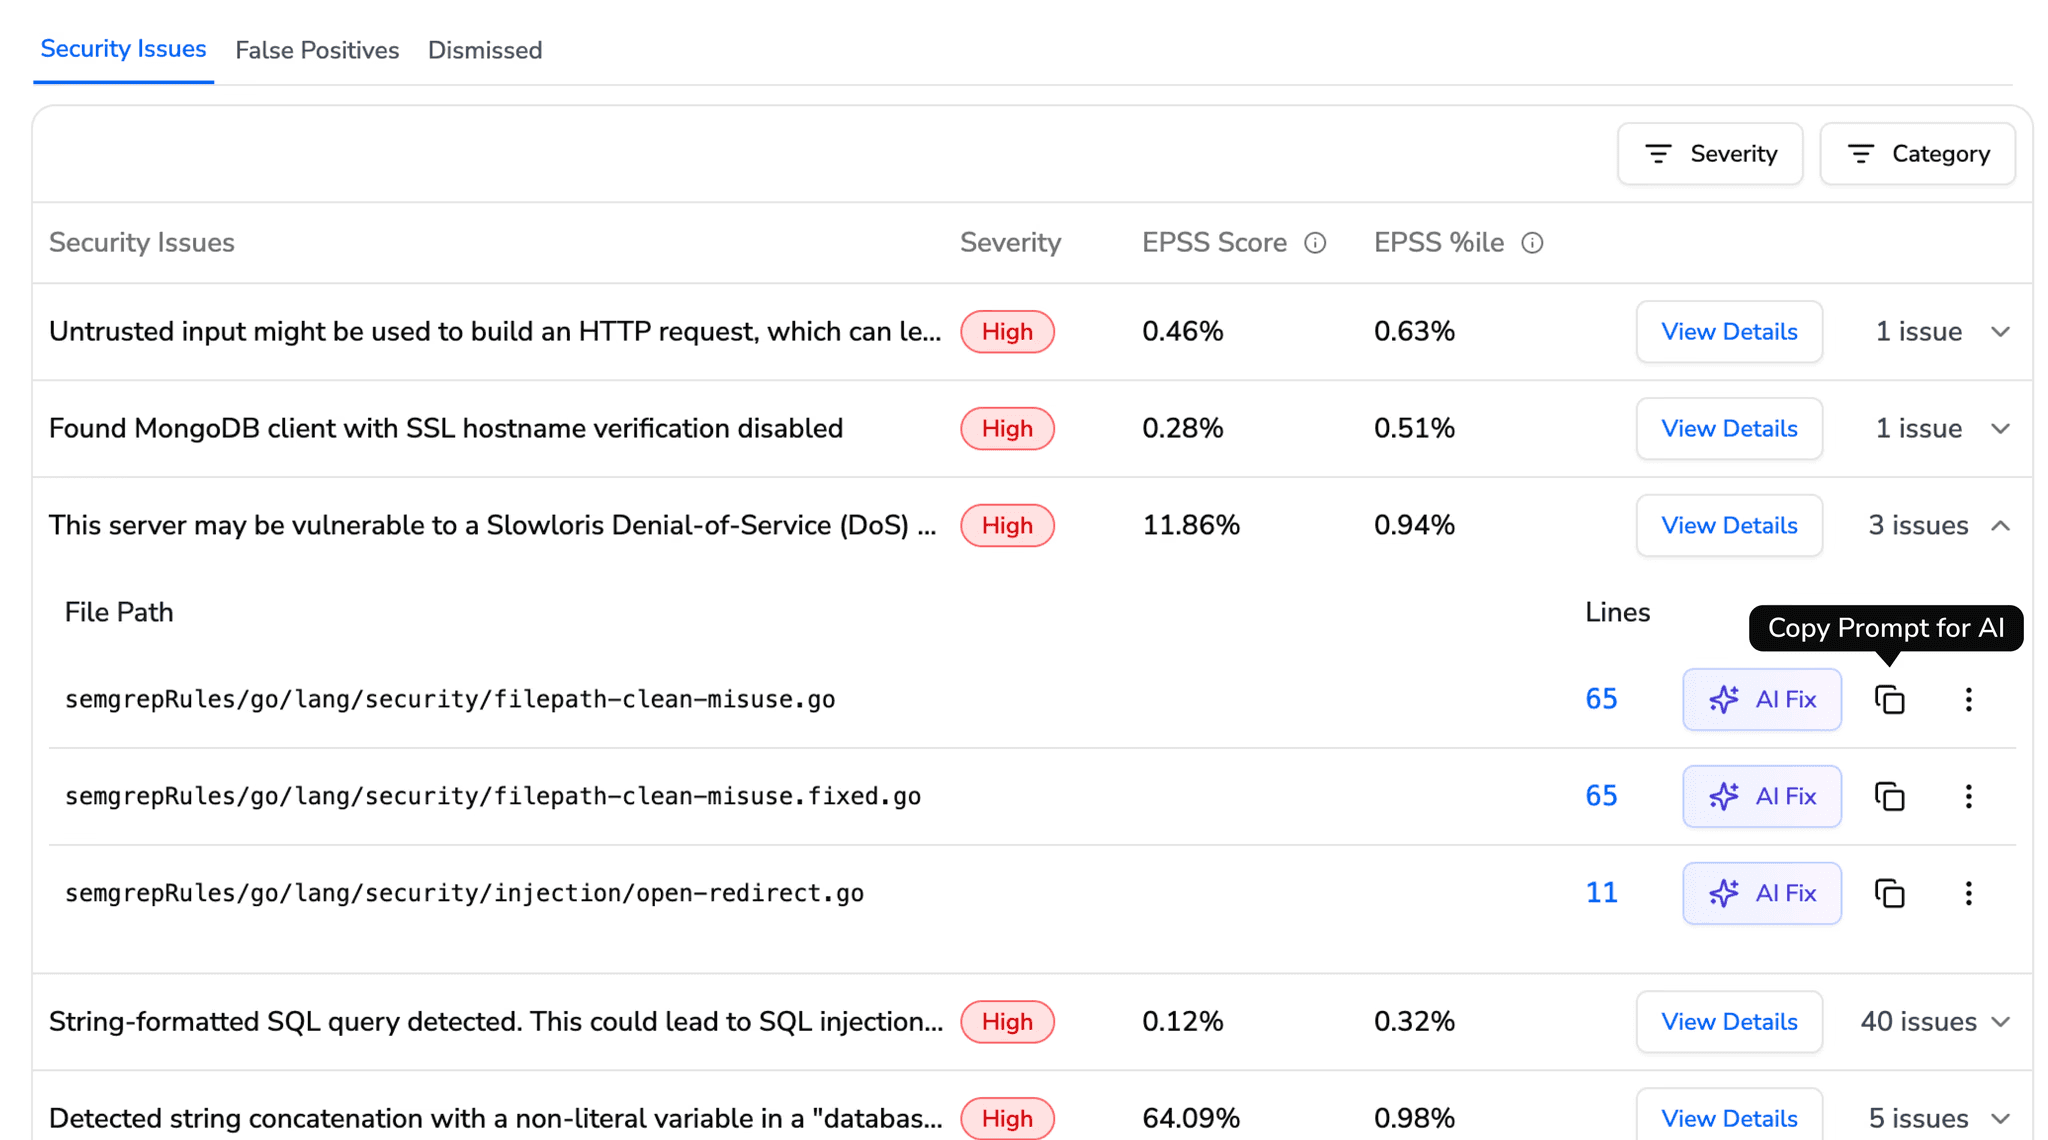Open overflow menu for filepath-clean-misuse.fixed.go

pos(1968,796)
